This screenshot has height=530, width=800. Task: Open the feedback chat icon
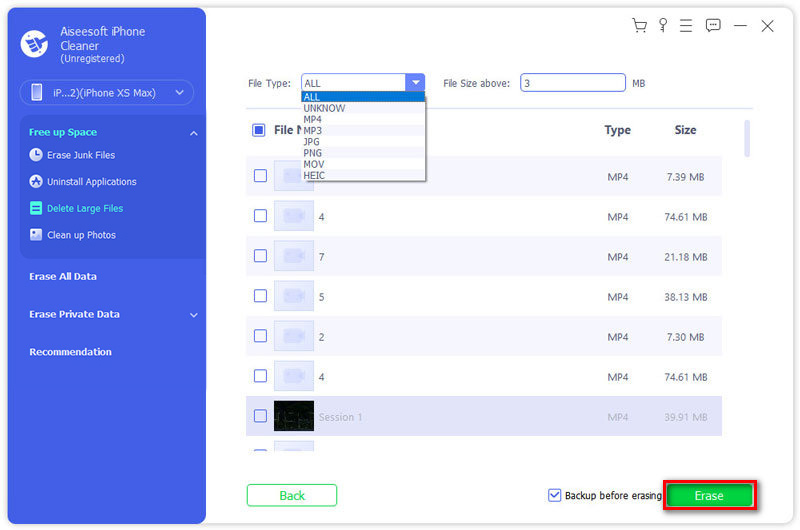713,26
